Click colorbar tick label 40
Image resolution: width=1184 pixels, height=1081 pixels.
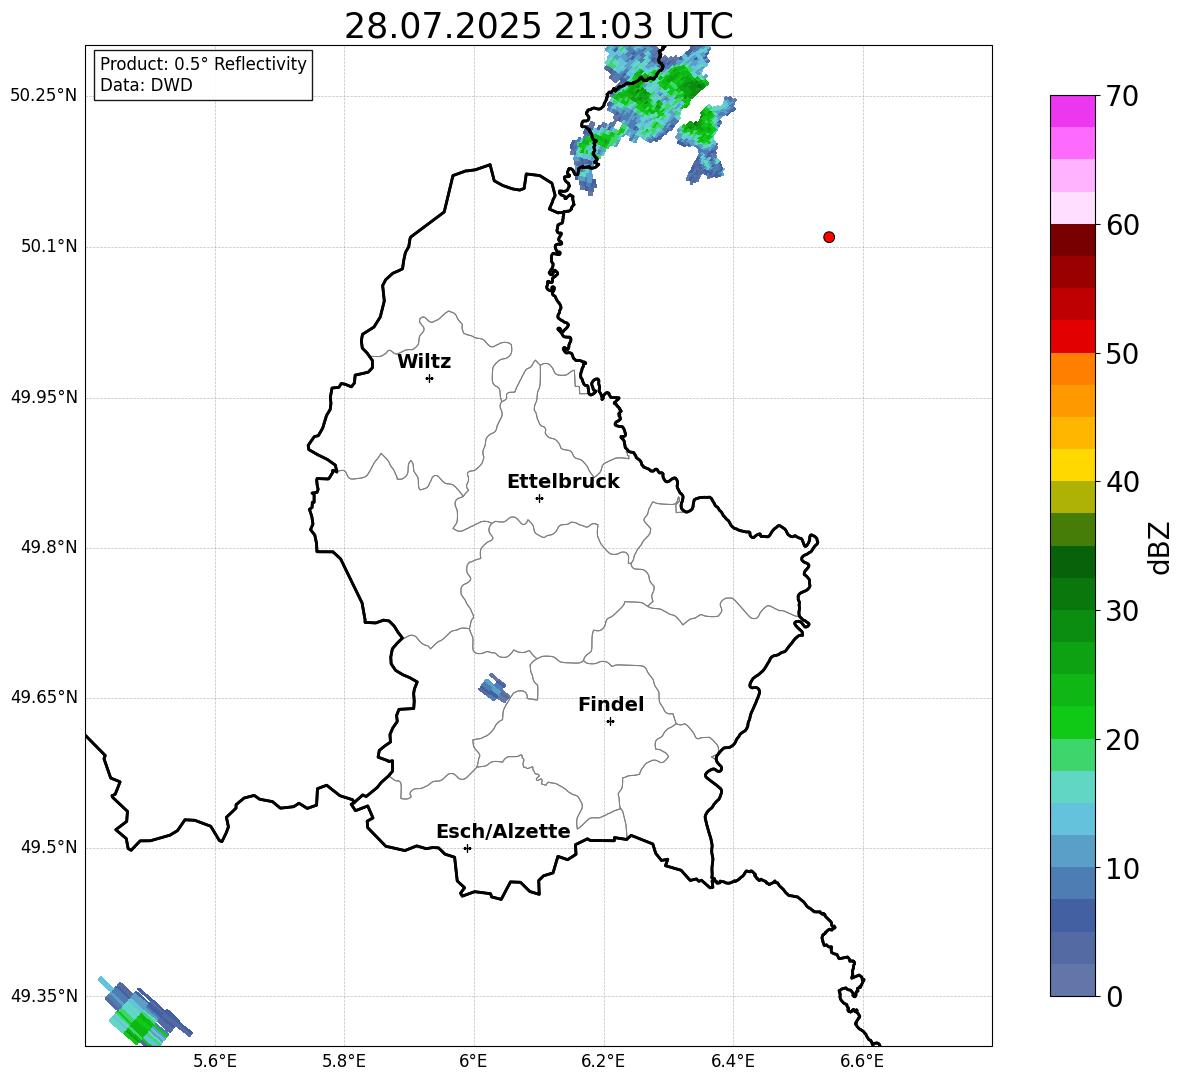coord(1122,482)
